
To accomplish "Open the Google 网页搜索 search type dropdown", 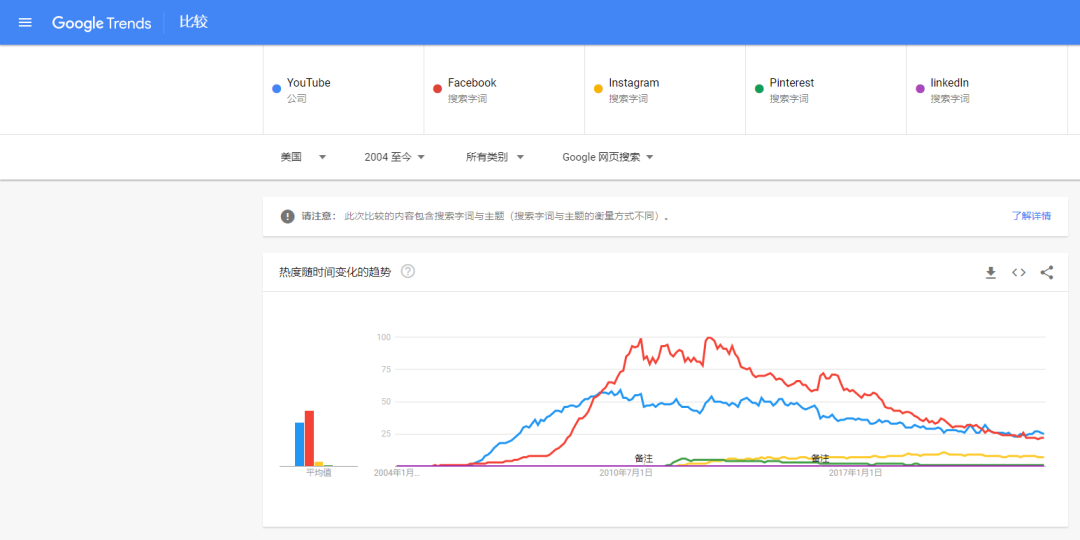I will (x=608, y=157).
